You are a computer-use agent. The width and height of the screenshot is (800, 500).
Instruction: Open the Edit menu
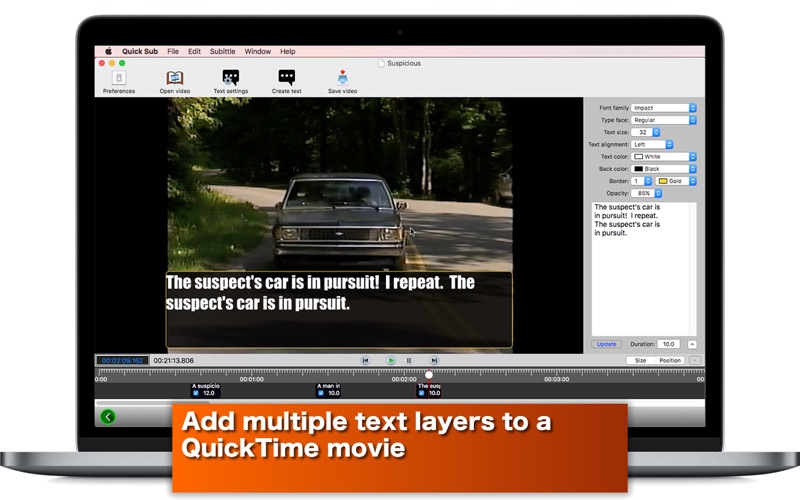[x=194, y=51]
